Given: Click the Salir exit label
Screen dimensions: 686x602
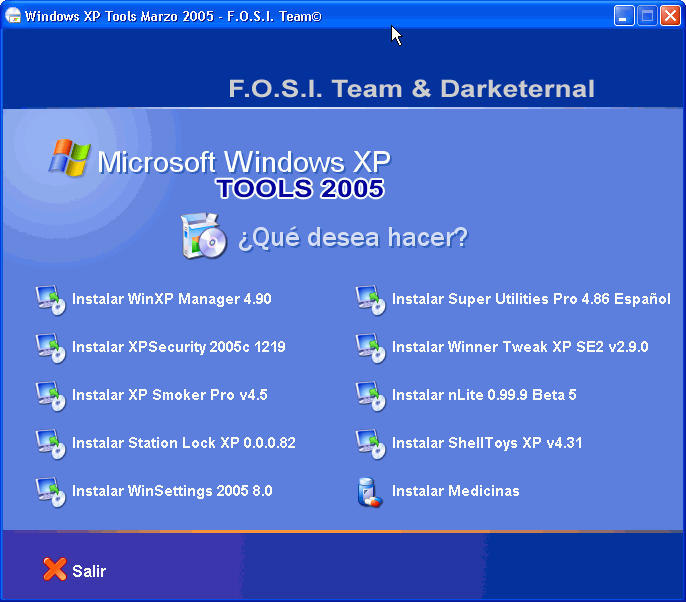Looking at the screenshot, I should [x=89, y=571].
